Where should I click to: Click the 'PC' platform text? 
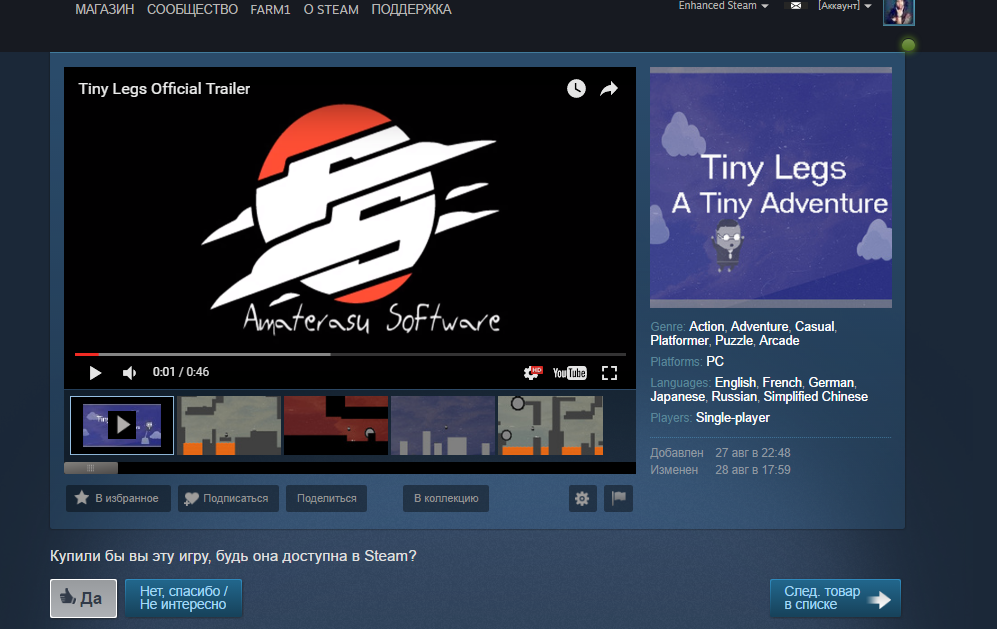[715, 362]
